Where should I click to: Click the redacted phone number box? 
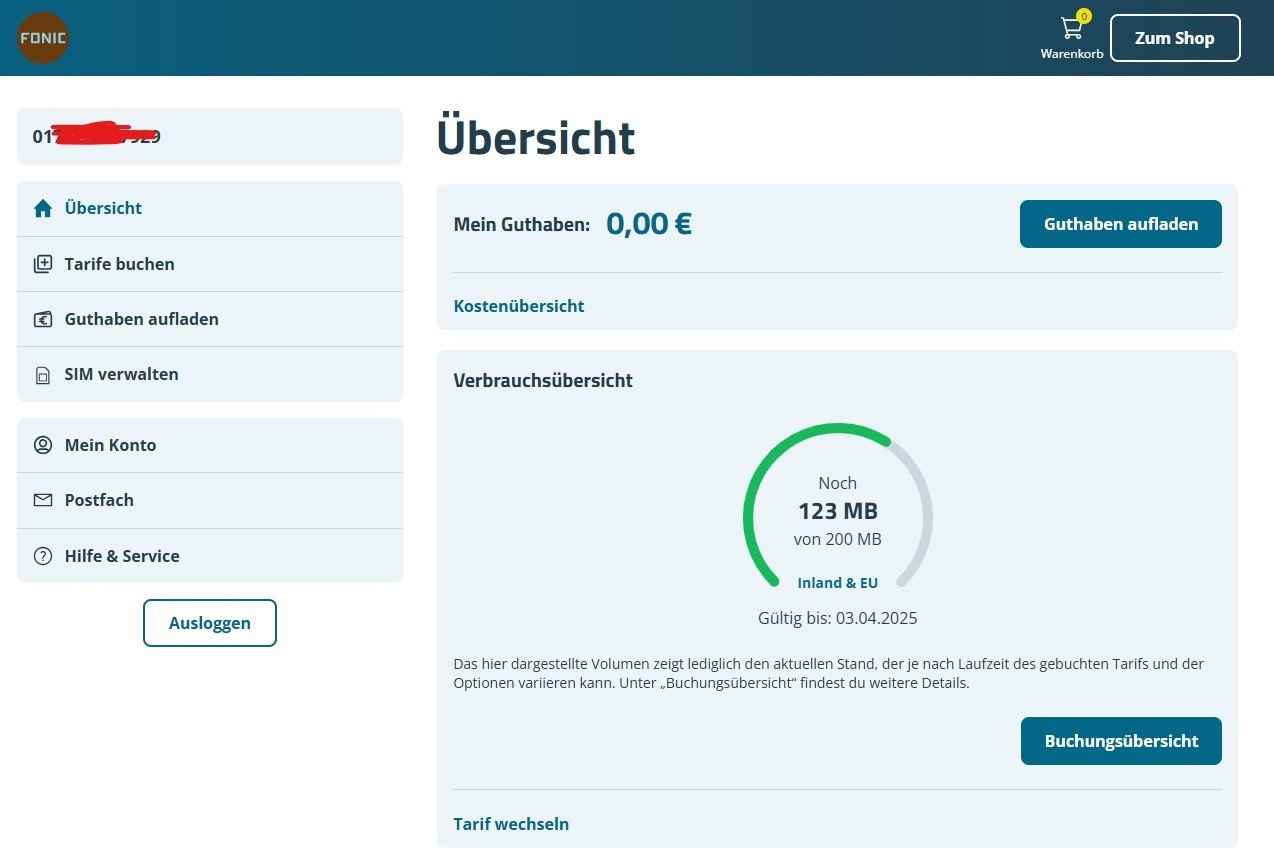[x=209, y=136]
